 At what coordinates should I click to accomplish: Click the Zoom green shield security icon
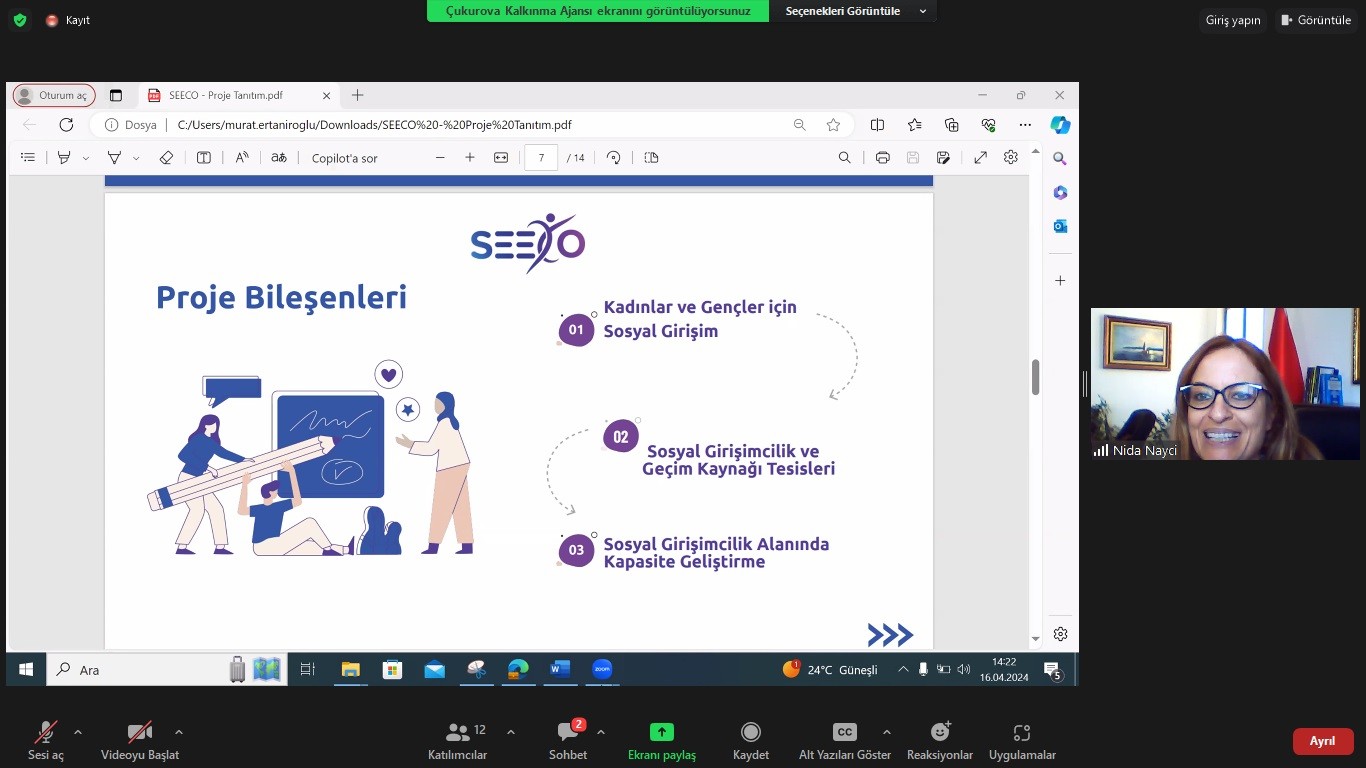[x=20, y=20]
